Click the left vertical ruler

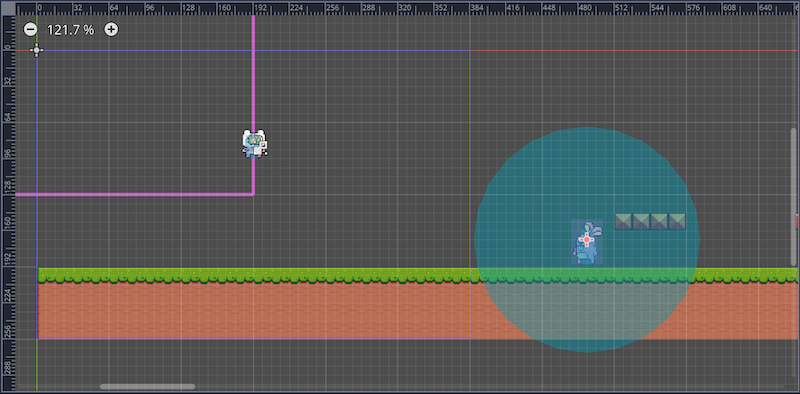tap(9, 203)
